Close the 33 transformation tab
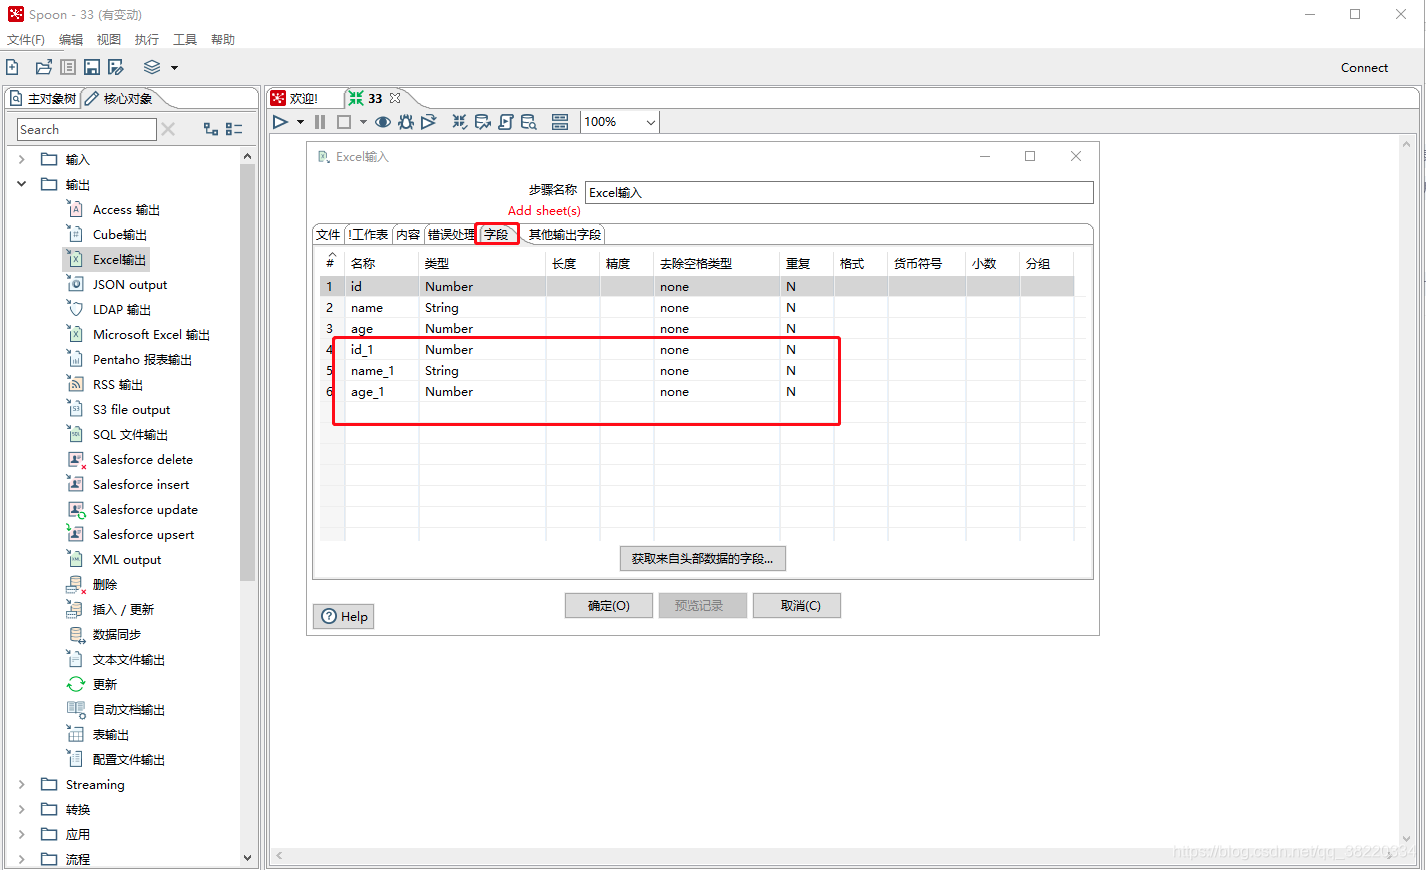1426x870 pixels. coord(395,98)
